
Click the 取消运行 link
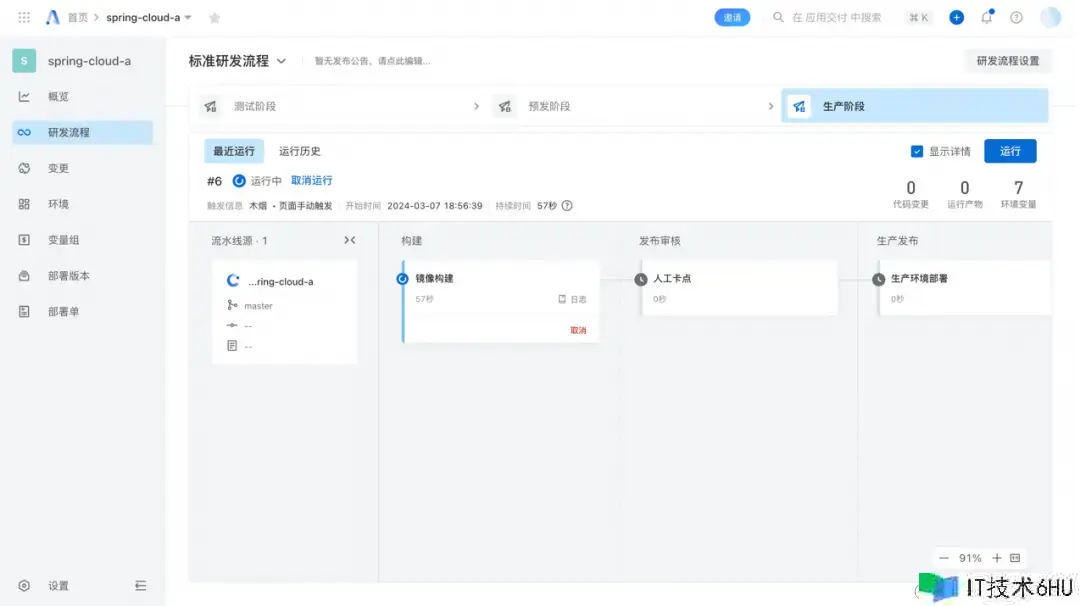tap(311, 181)
